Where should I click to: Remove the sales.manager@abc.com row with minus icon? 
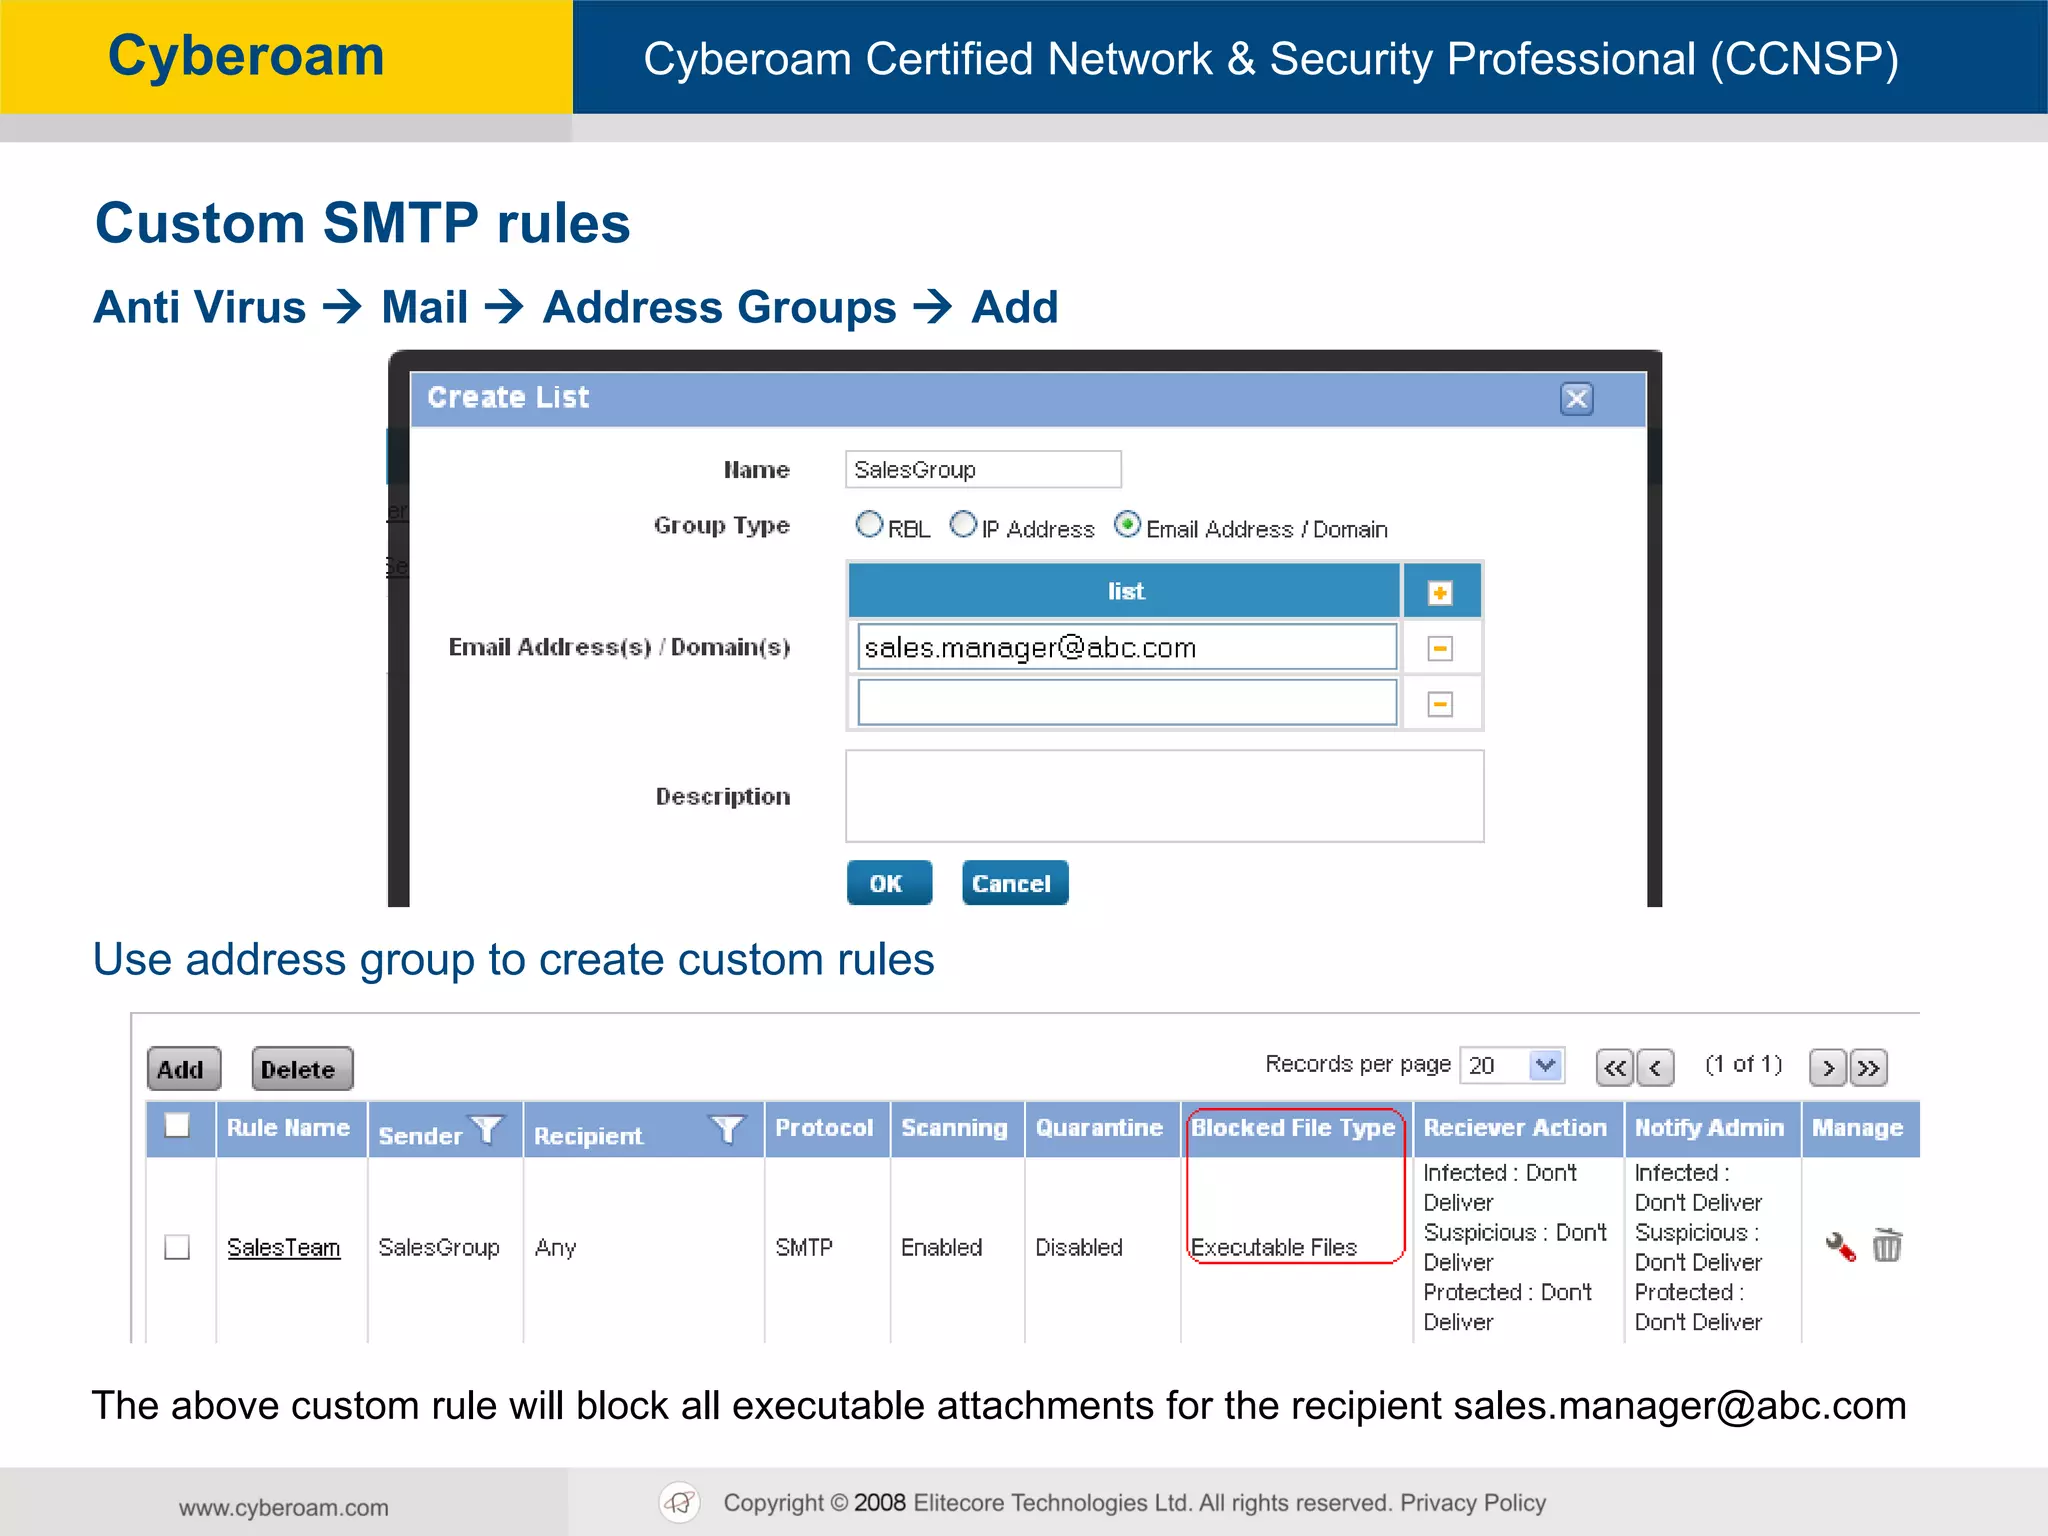pyautogui.click(x=1440, y=649)
